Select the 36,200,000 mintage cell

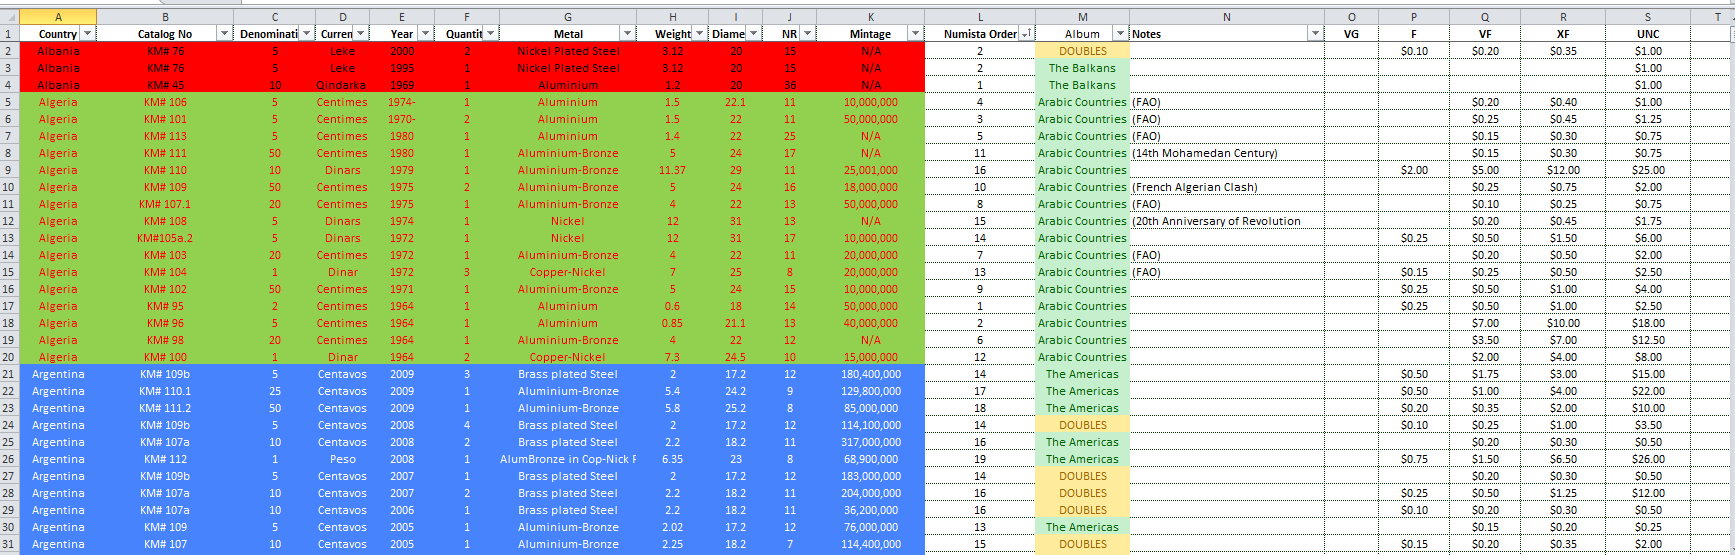[x=870, y=510]
